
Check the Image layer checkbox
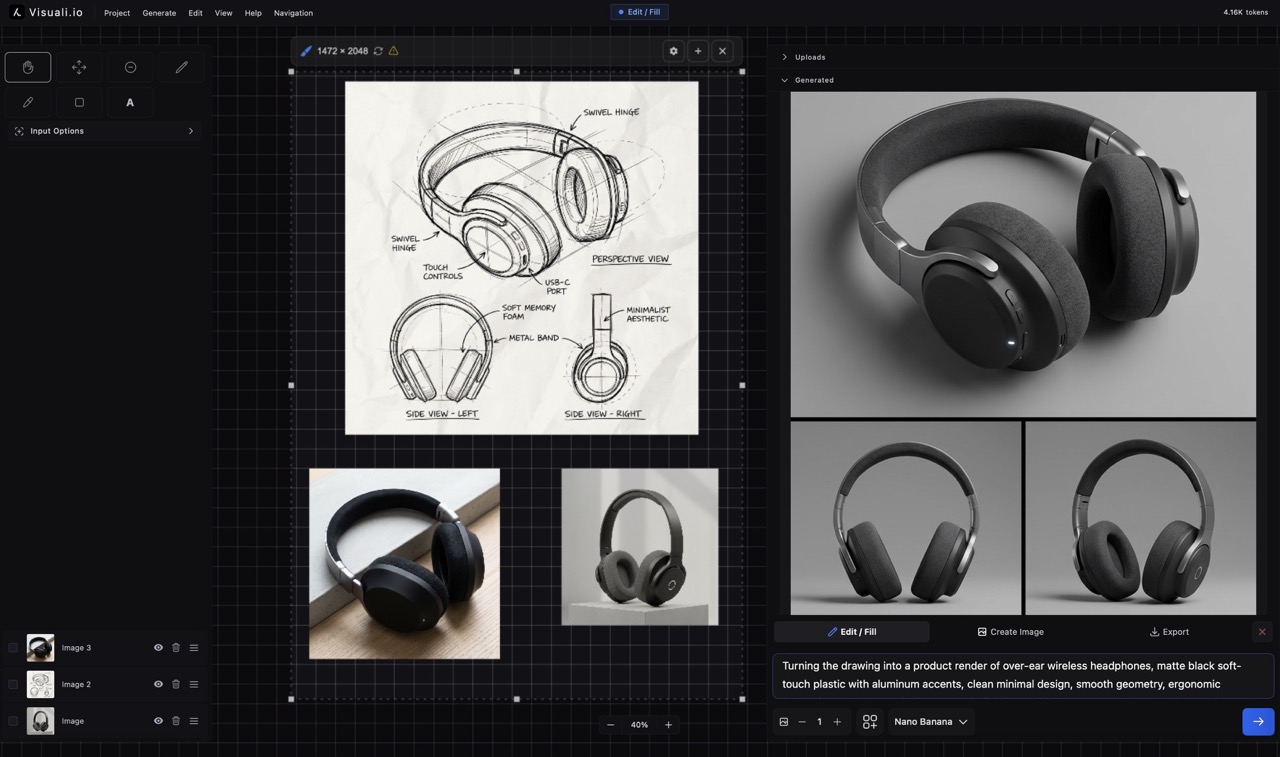click(x=13, y=721)
